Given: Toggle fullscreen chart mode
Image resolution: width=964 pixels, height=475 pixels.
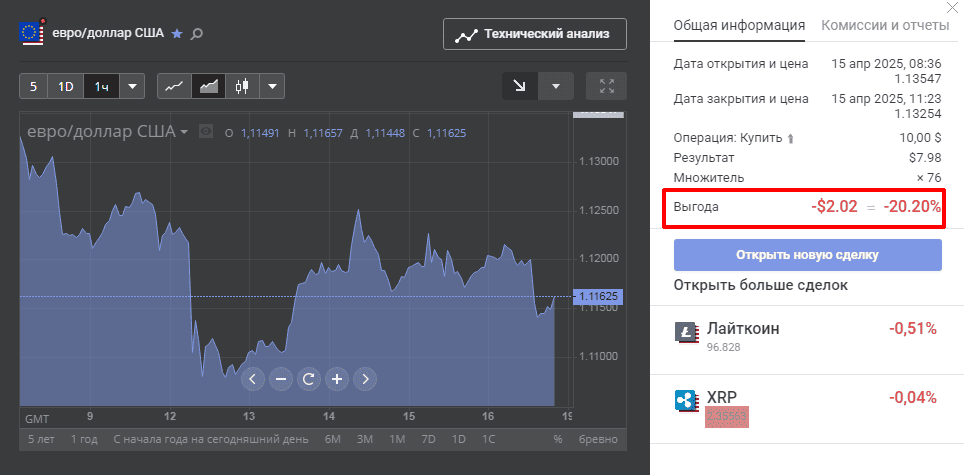Looking at the screenshot, I should pos(606,86).
